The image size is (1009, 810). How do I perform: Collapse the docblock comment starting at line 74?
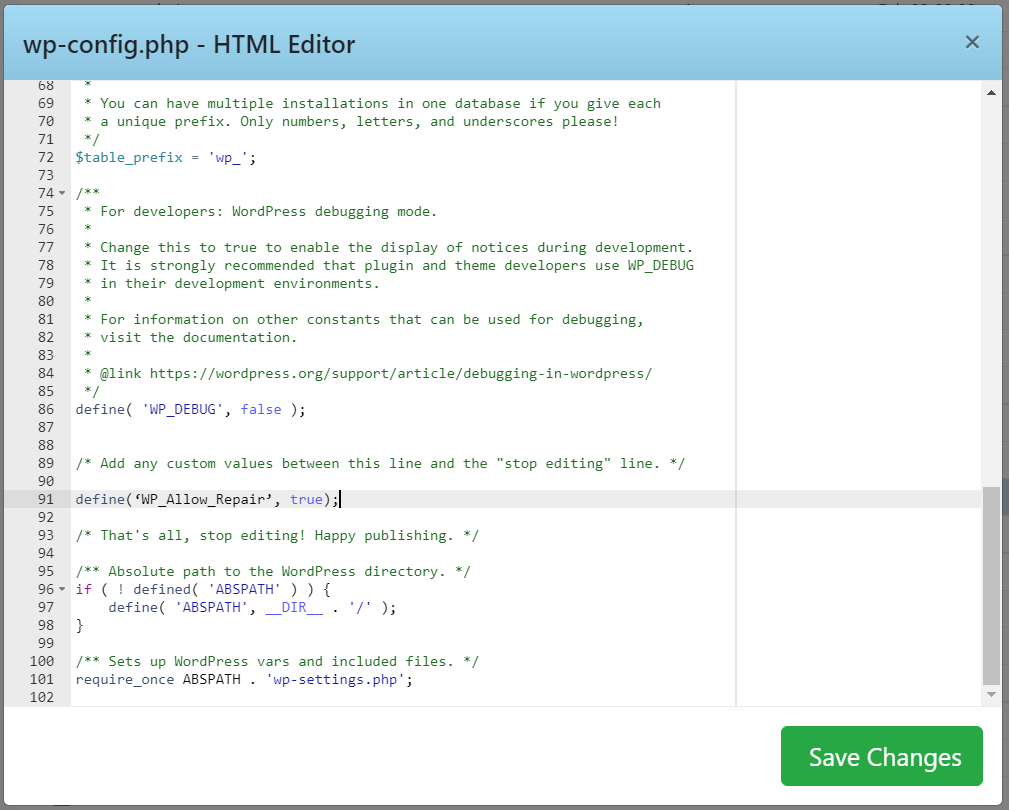[60, 193]
